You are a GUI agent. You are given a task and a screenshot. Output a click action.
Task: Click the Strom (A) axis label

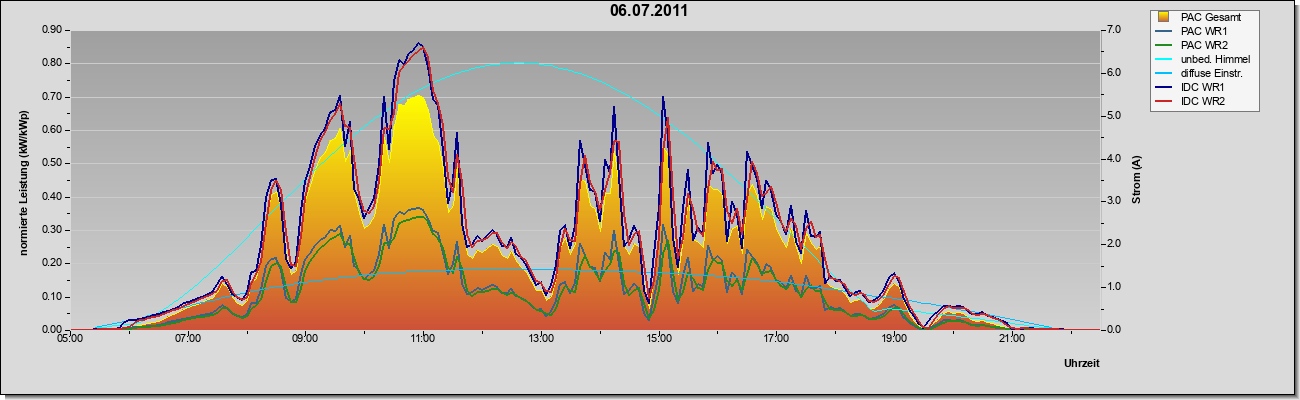(1137, 180)
